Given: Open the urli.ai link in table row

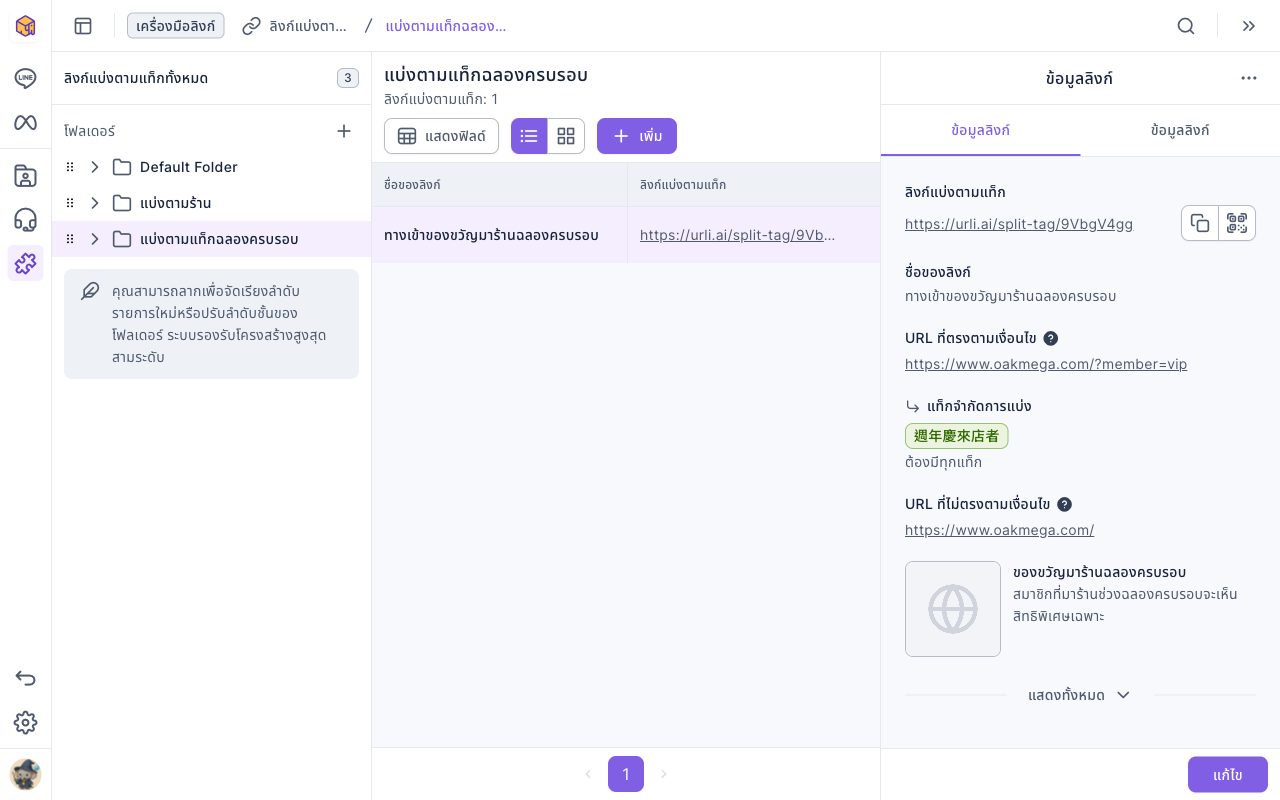Looking at the screenshot, I should 737,235.
